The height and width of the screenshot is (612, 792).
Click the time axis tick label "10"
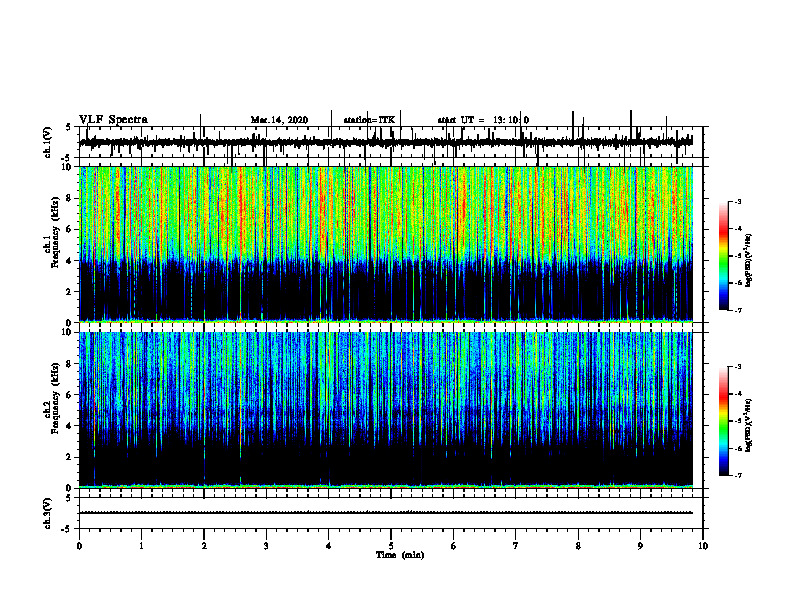point(703,546)
